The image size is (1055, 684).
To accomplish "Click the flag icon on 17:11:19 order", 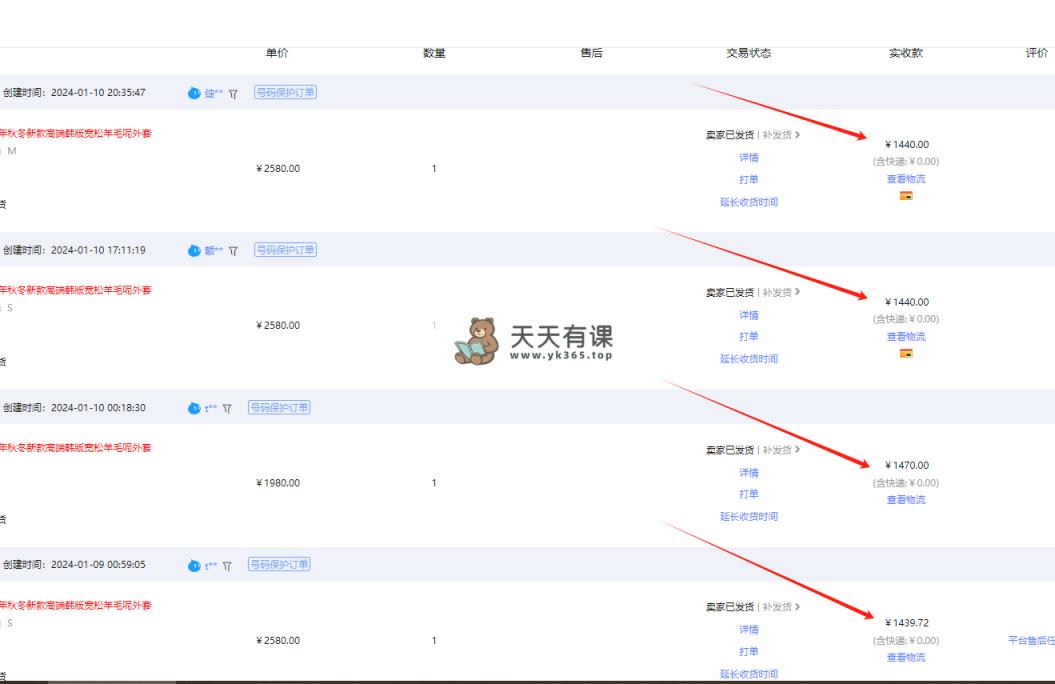I will pos(233,251).
